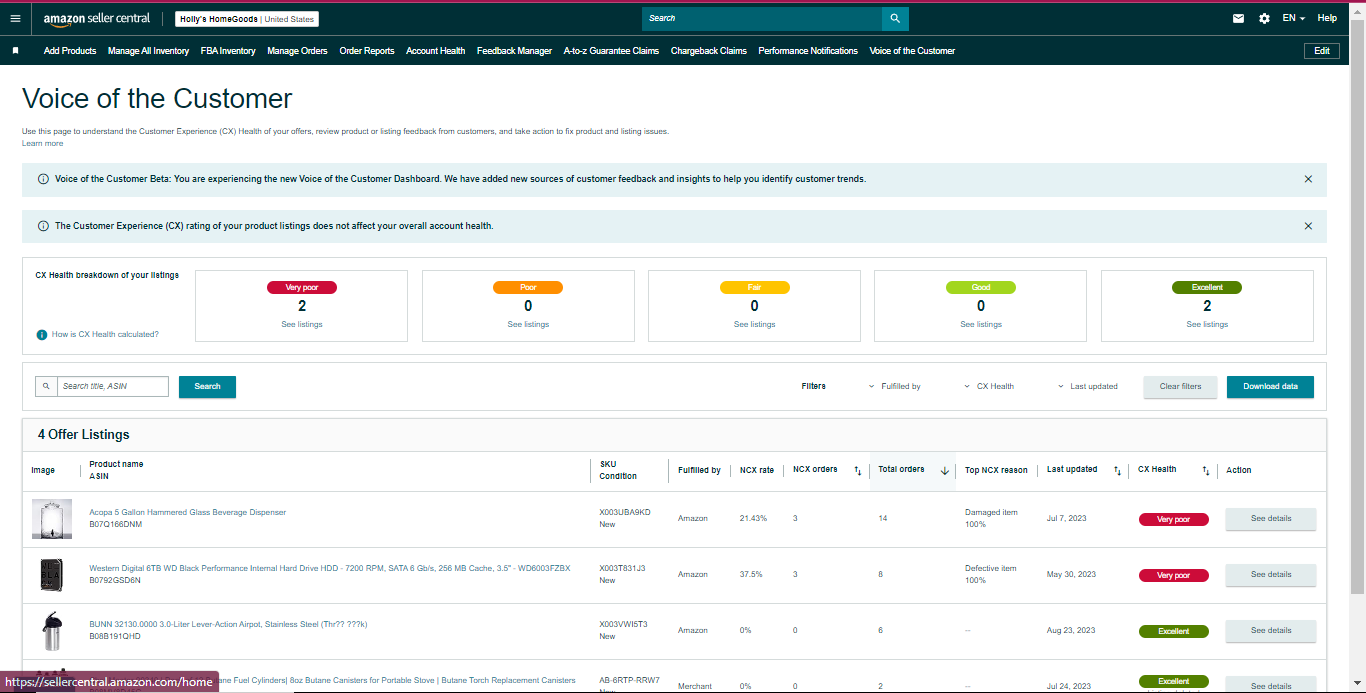Click the Excellent green badge card

click(x=1207, y=306)
